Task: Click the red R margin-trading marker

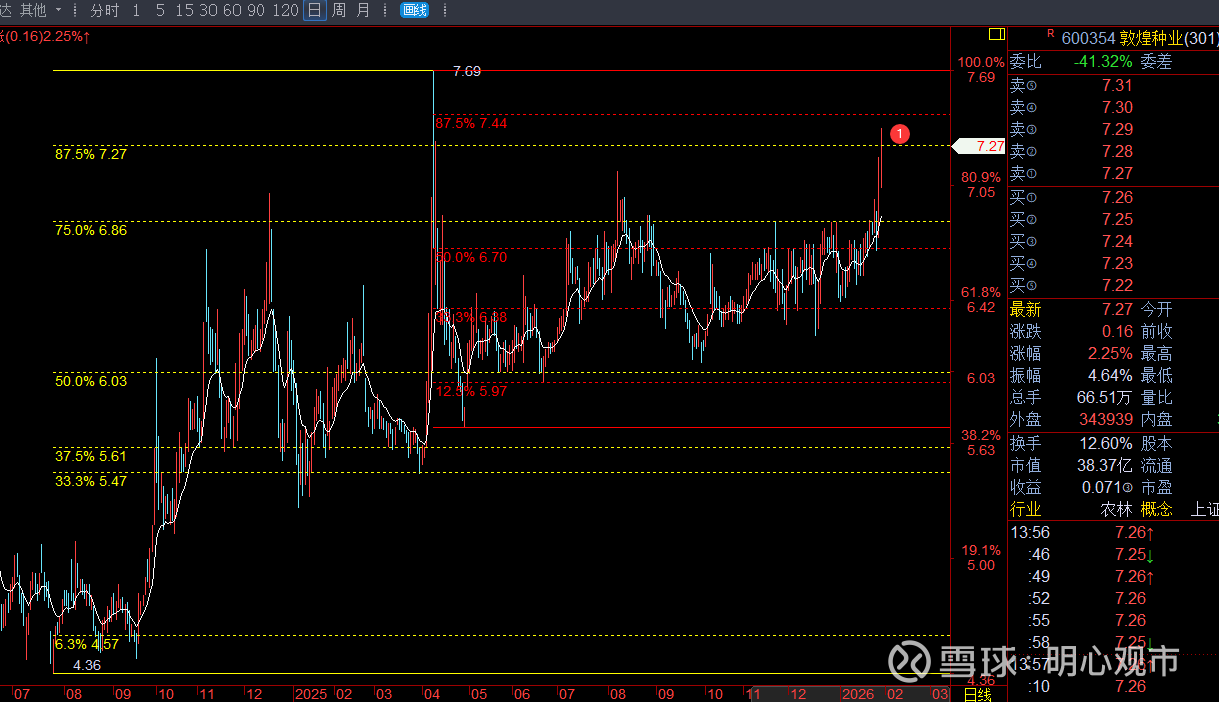Action: click(x=1051, y=33)
